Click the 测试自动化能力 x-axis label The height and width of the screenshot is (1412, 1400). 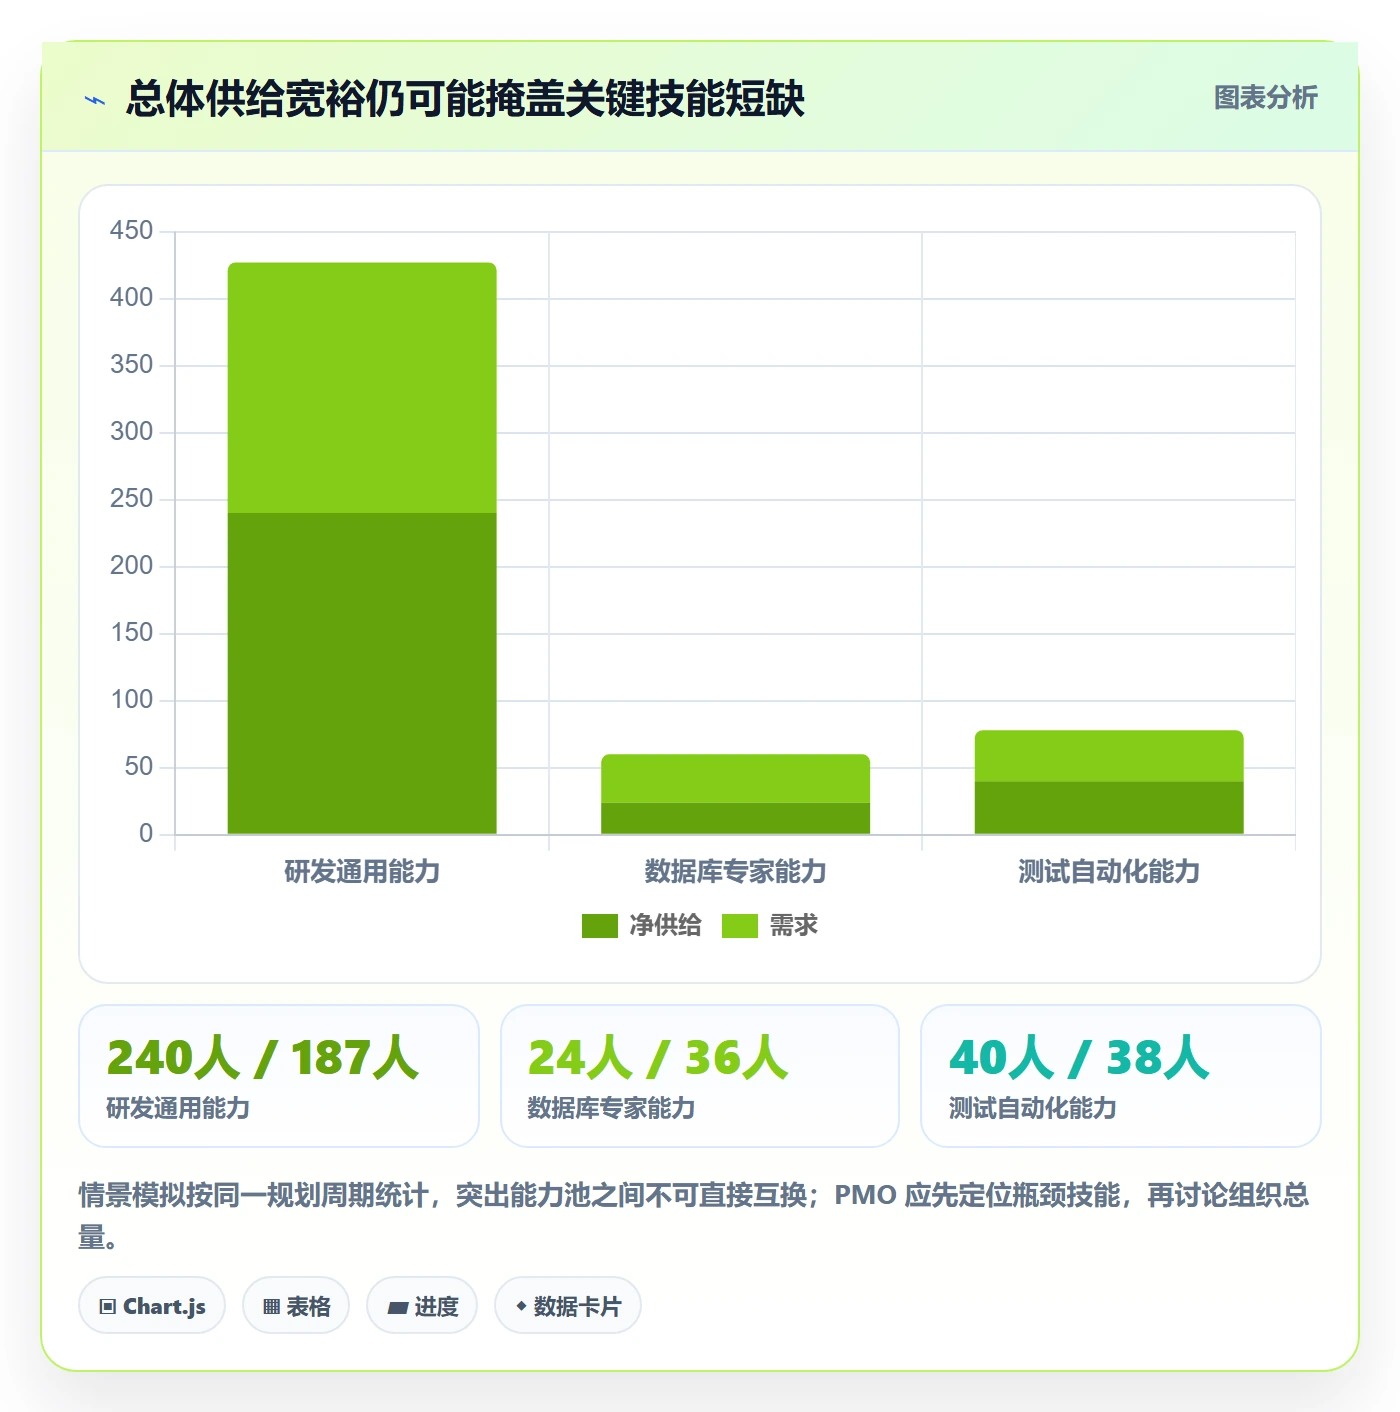tap(1109, 872)
